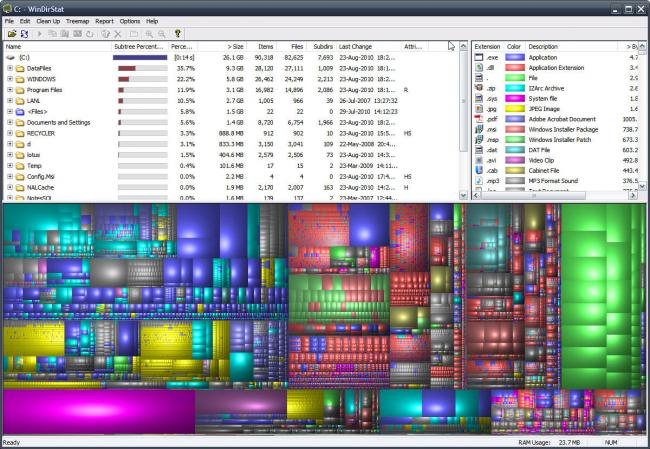This screenshot has width=650, height=449.
Task: Expand the WINDOWS folder node
Action: click(9, 79)
